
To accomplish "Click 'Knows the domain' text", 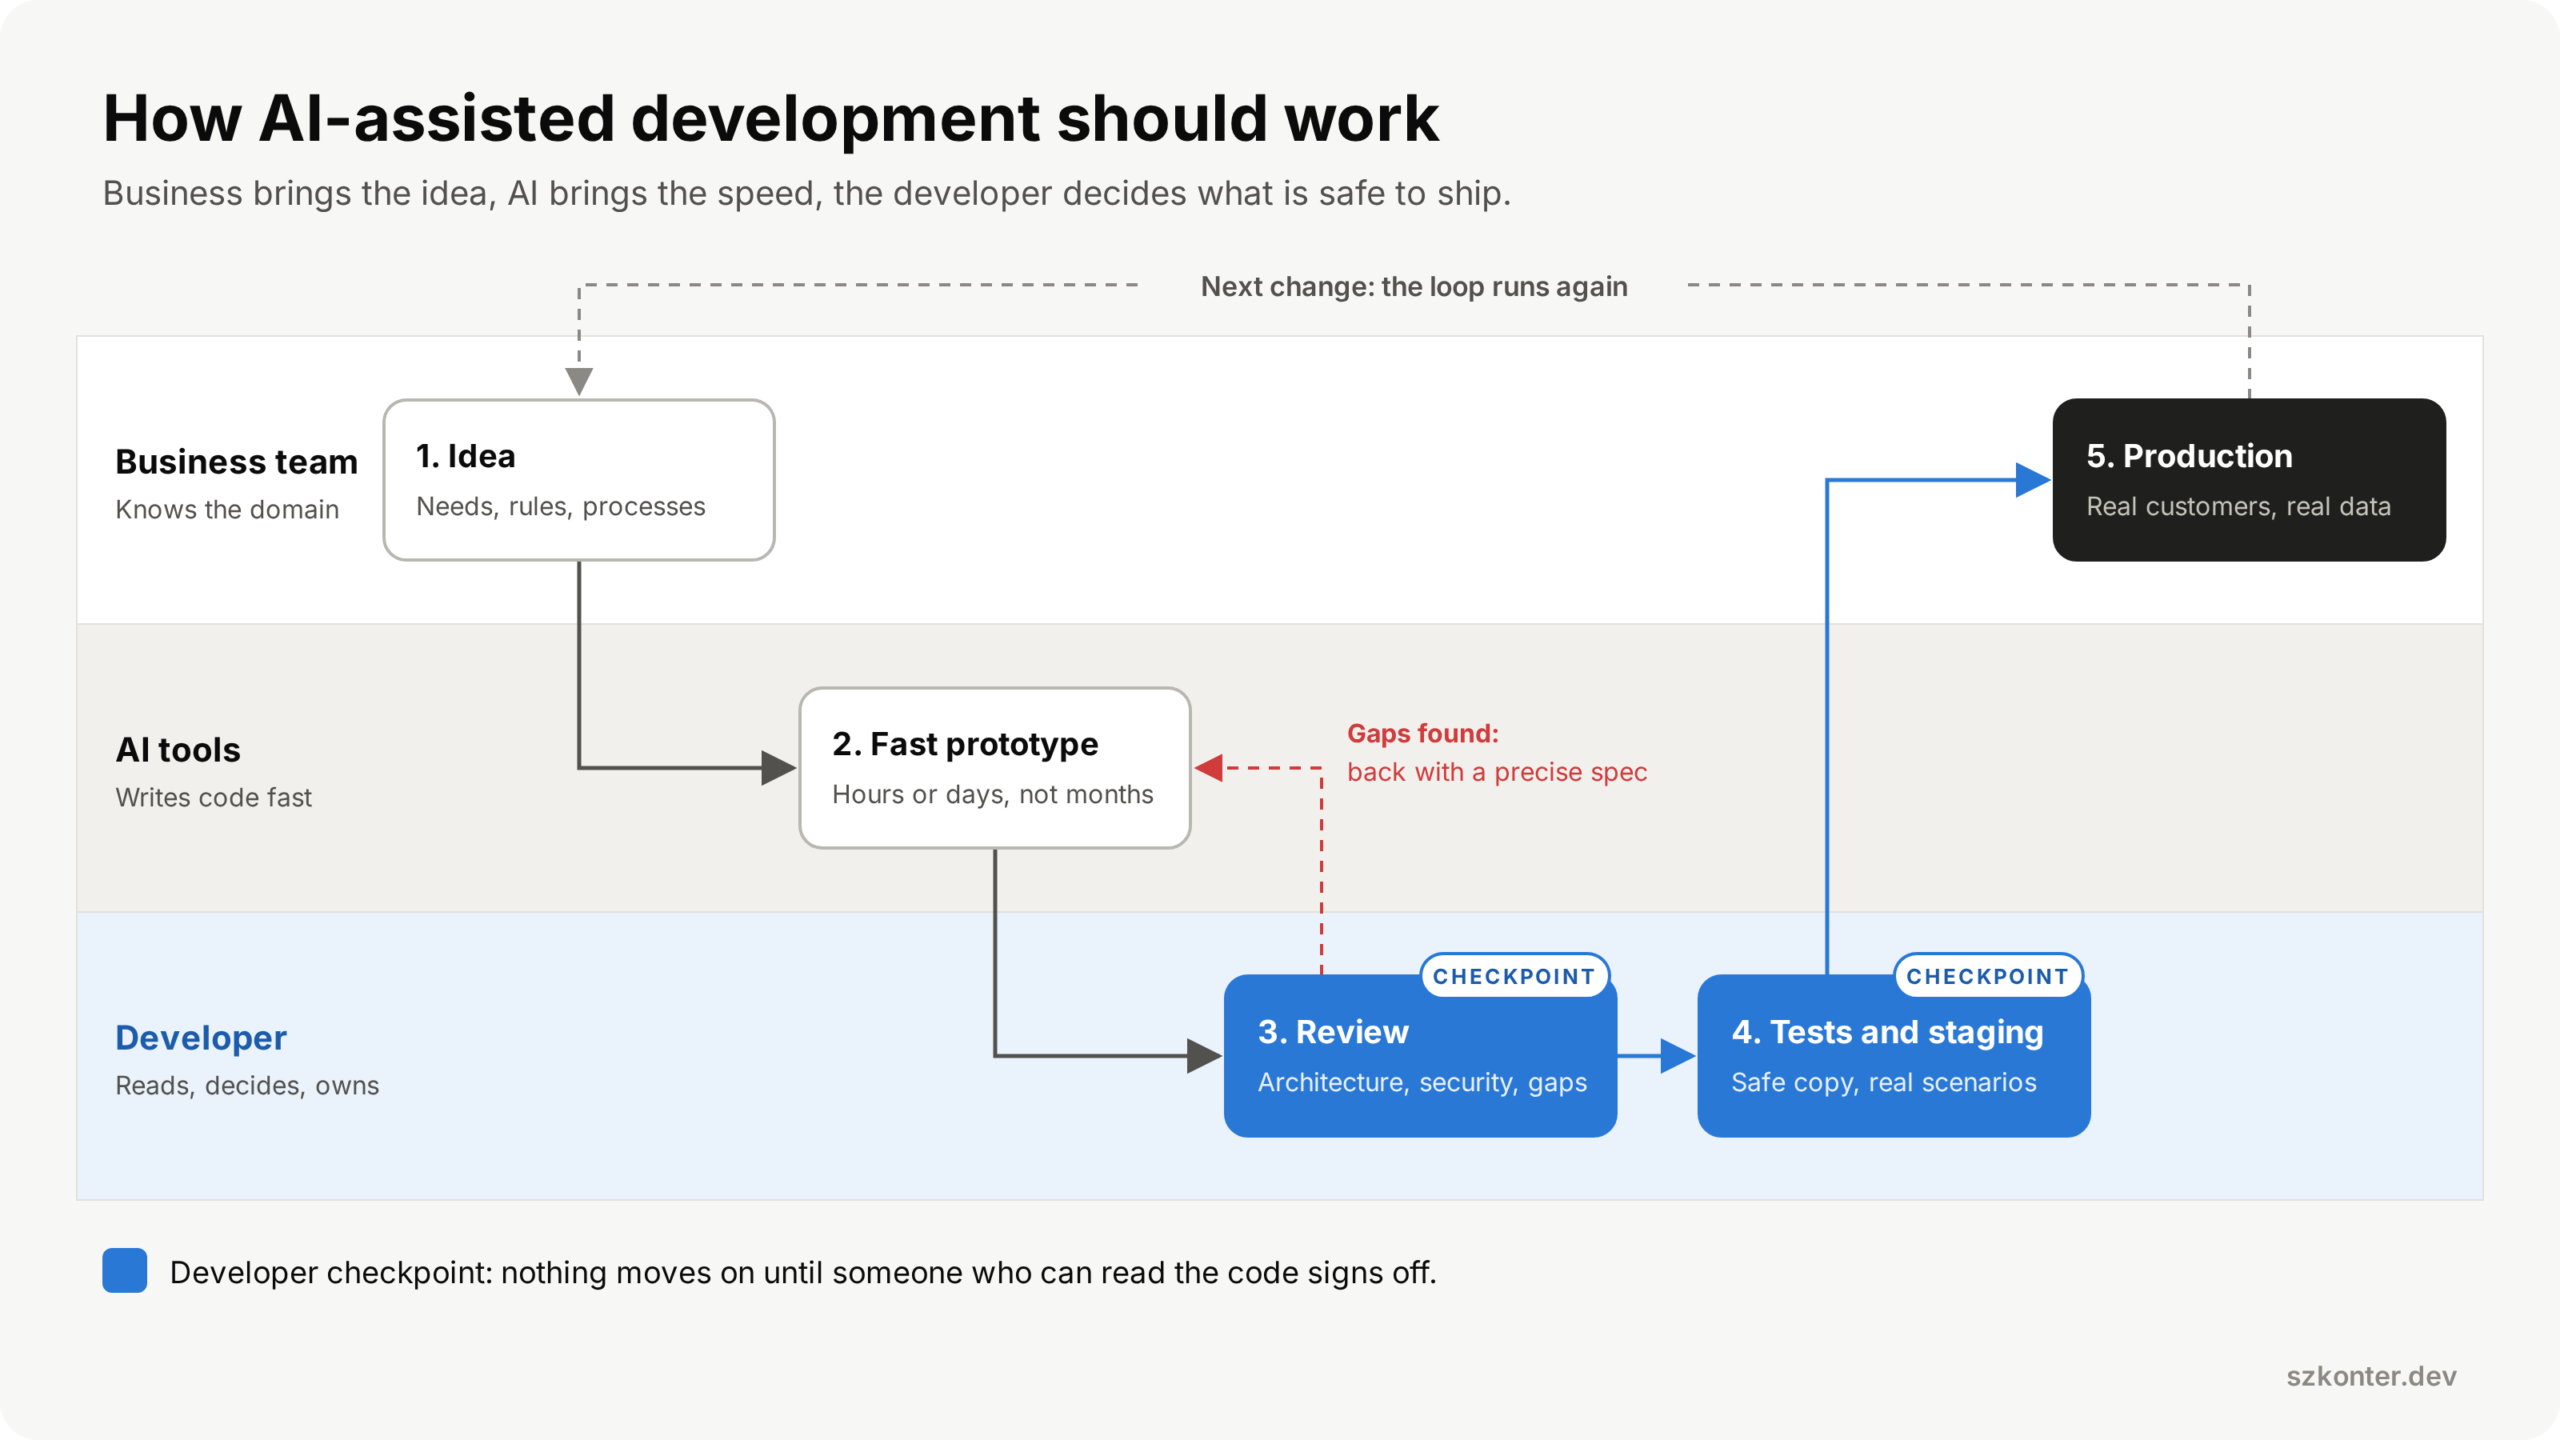I will [227, 510].
